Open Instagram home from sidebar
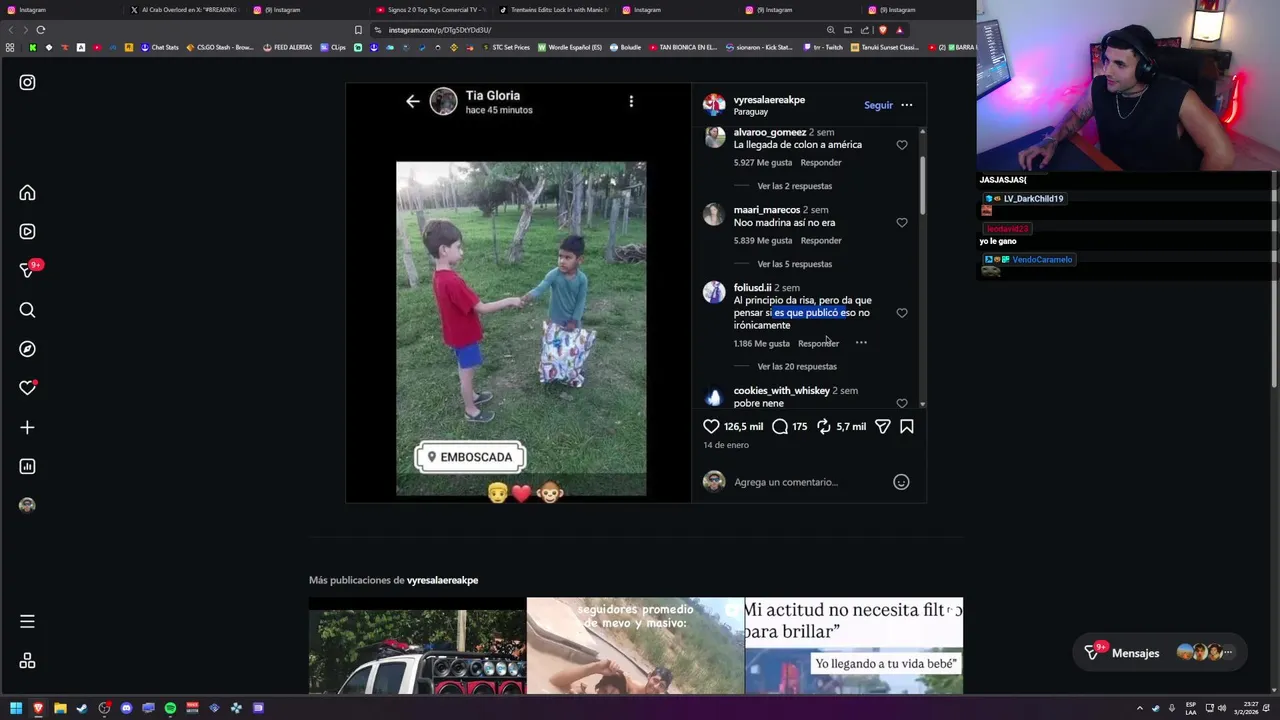Screen dimensions: 1280x720 27,193
